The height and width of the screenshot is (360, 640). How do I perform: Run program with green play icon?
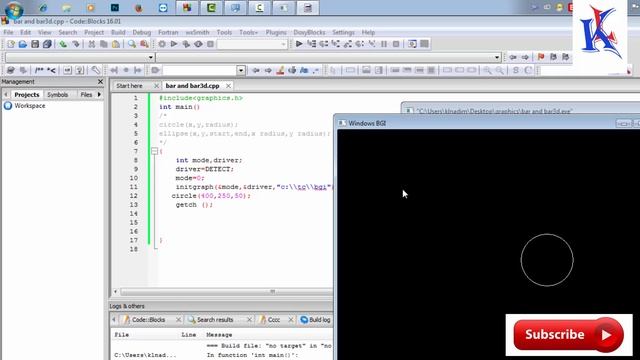174,44
